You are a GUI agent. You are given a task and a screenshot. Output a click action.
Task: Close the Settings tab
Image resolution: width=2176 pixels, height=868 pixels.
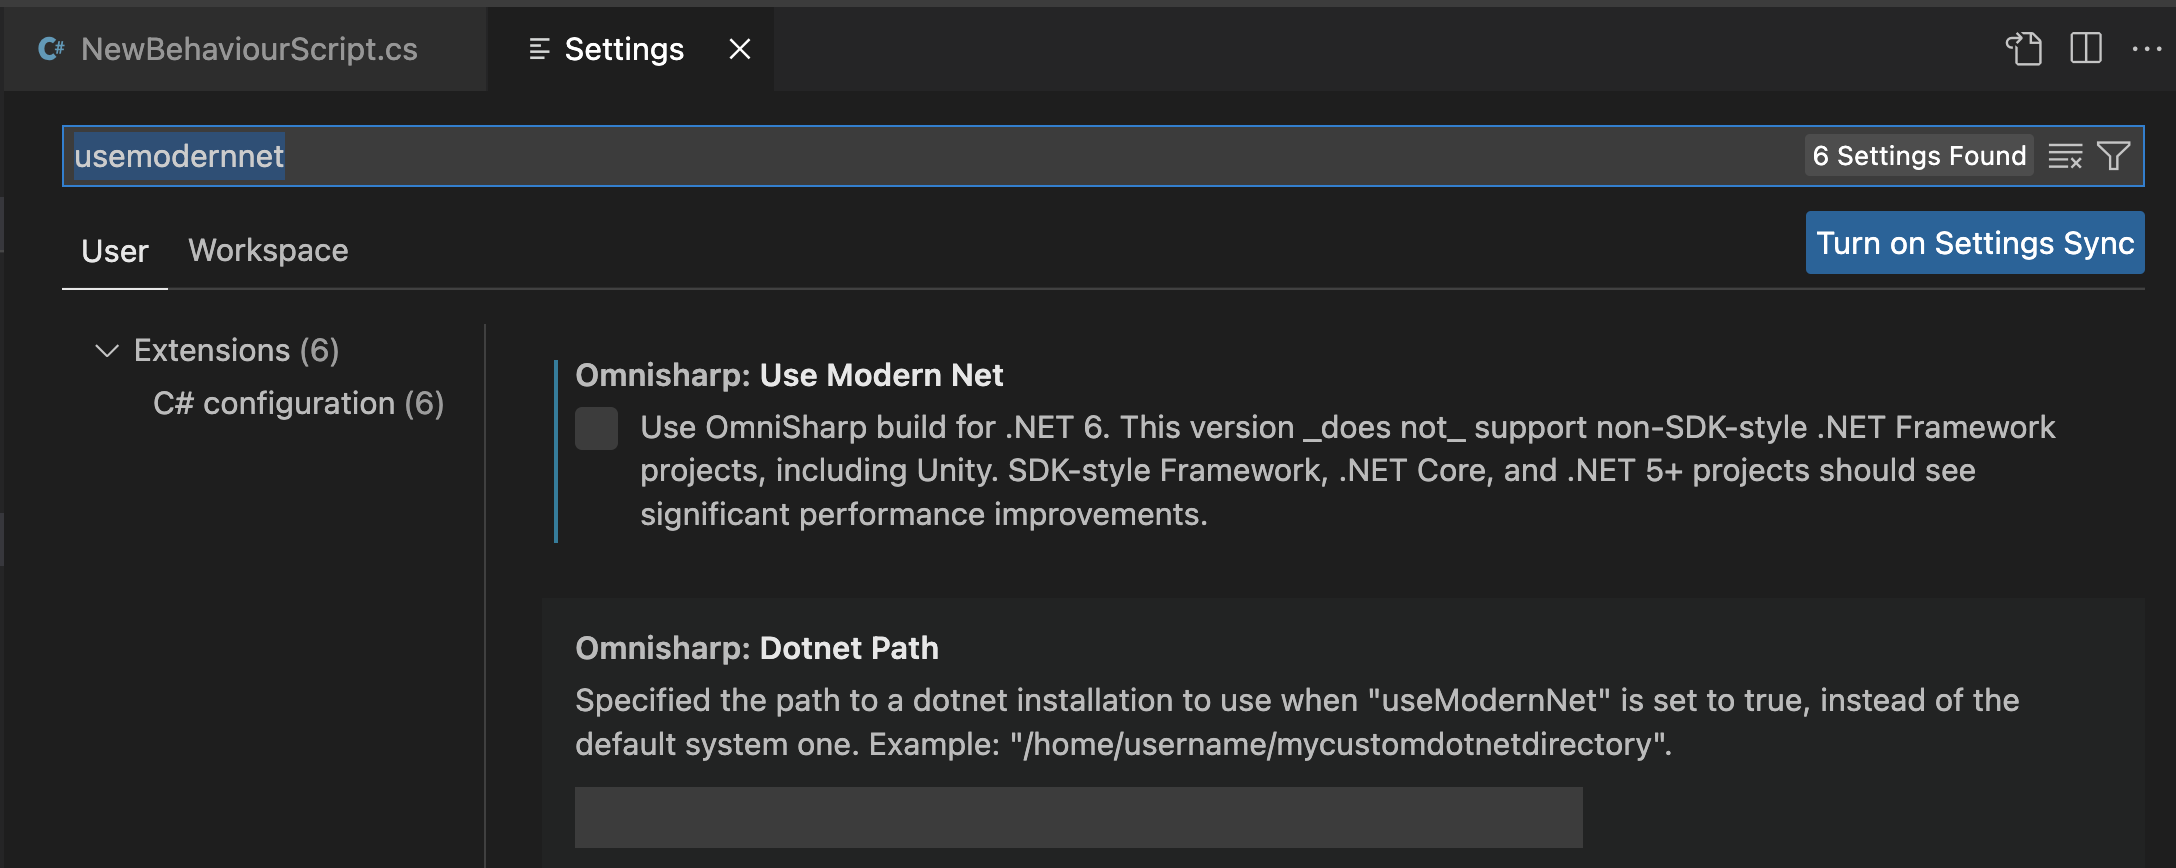click(740, 49)
